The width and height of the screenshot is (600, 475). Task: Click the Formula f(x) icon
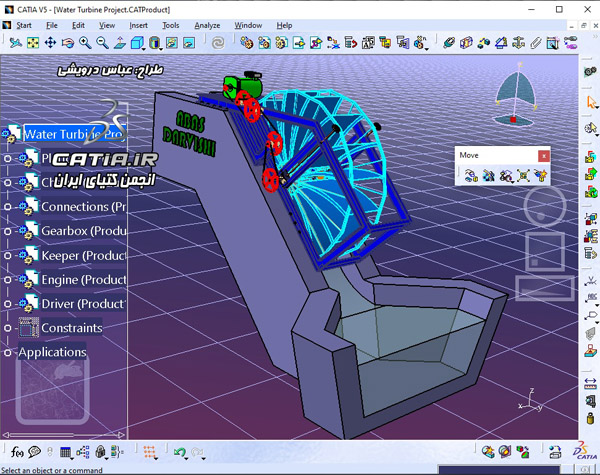pos(17,452)
